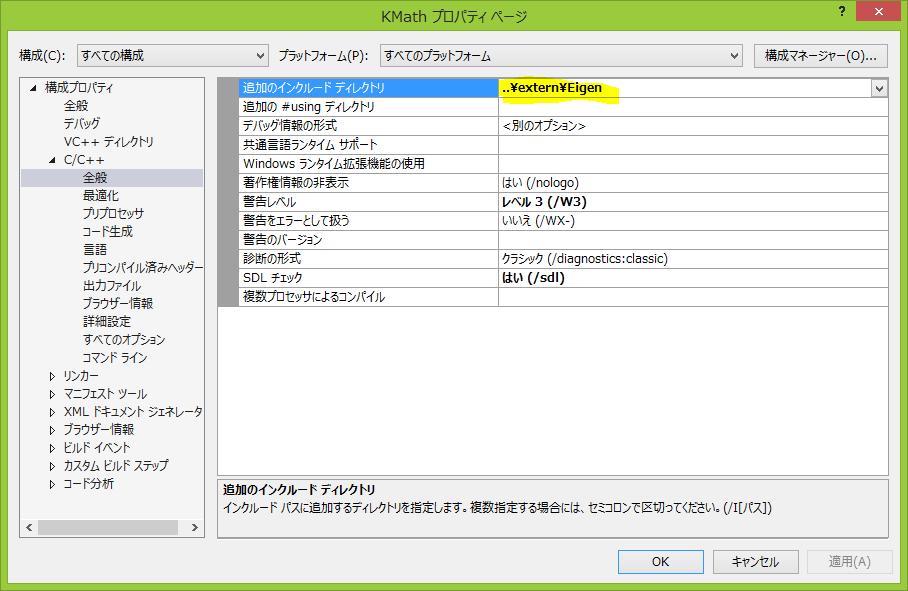The height and width of the screenshot is (591, 908).
Task: Select すべてのオプション tree item
Action: click(x=124, y=339)
